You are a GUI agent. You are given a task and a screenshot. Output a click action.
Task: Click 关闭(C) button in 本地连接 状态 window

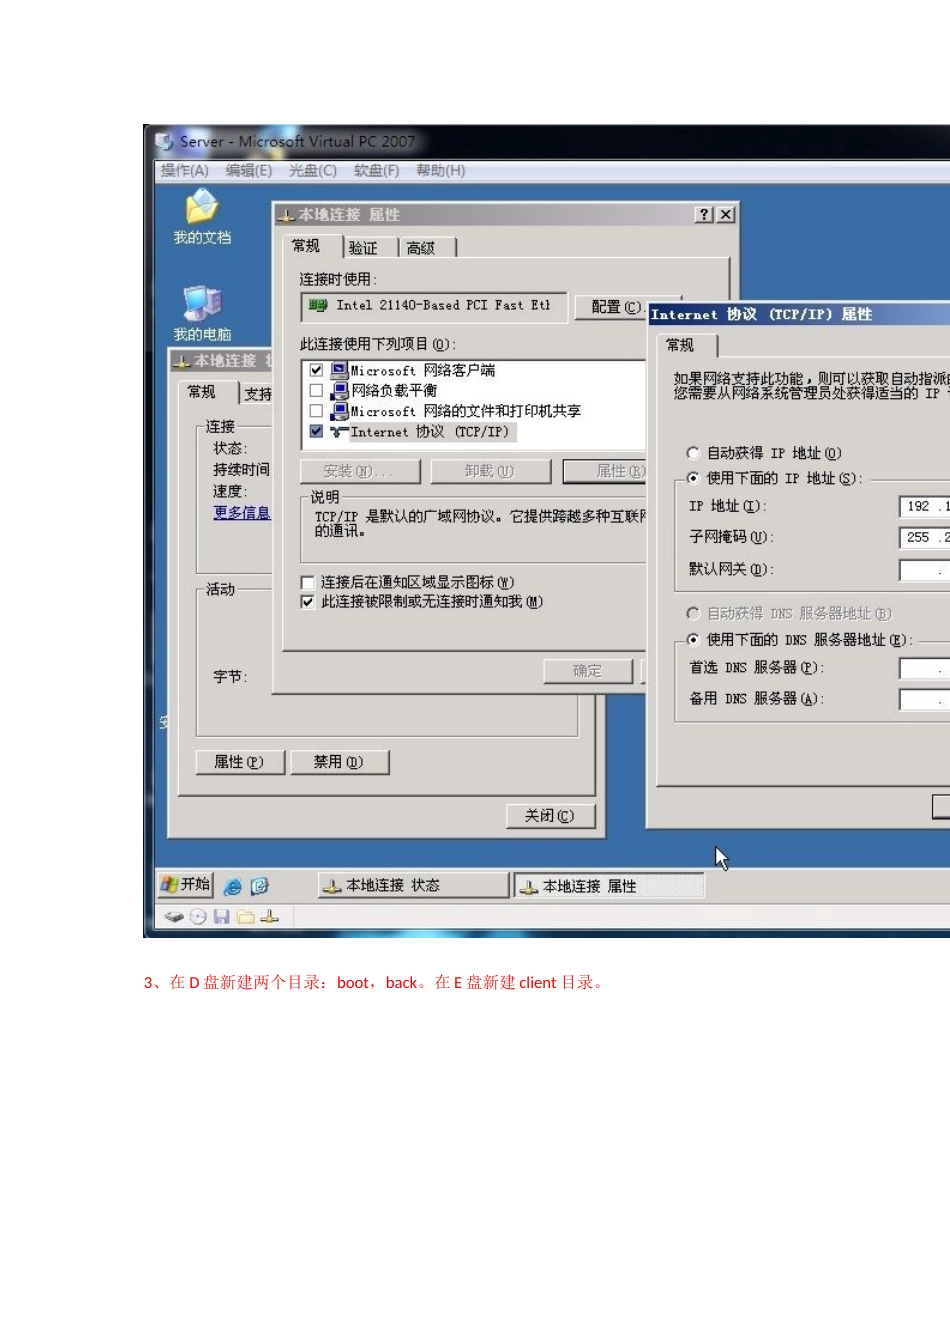551,816
